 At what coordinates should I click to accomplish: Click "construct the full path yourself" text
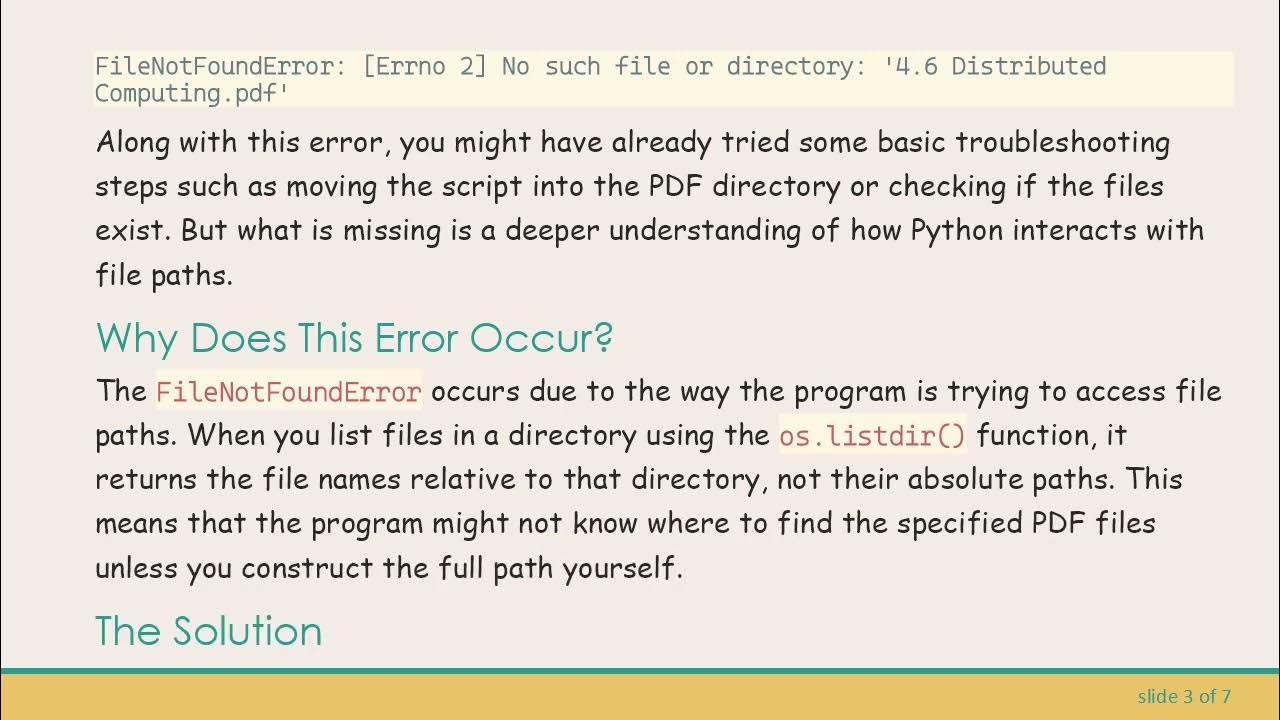461,568
